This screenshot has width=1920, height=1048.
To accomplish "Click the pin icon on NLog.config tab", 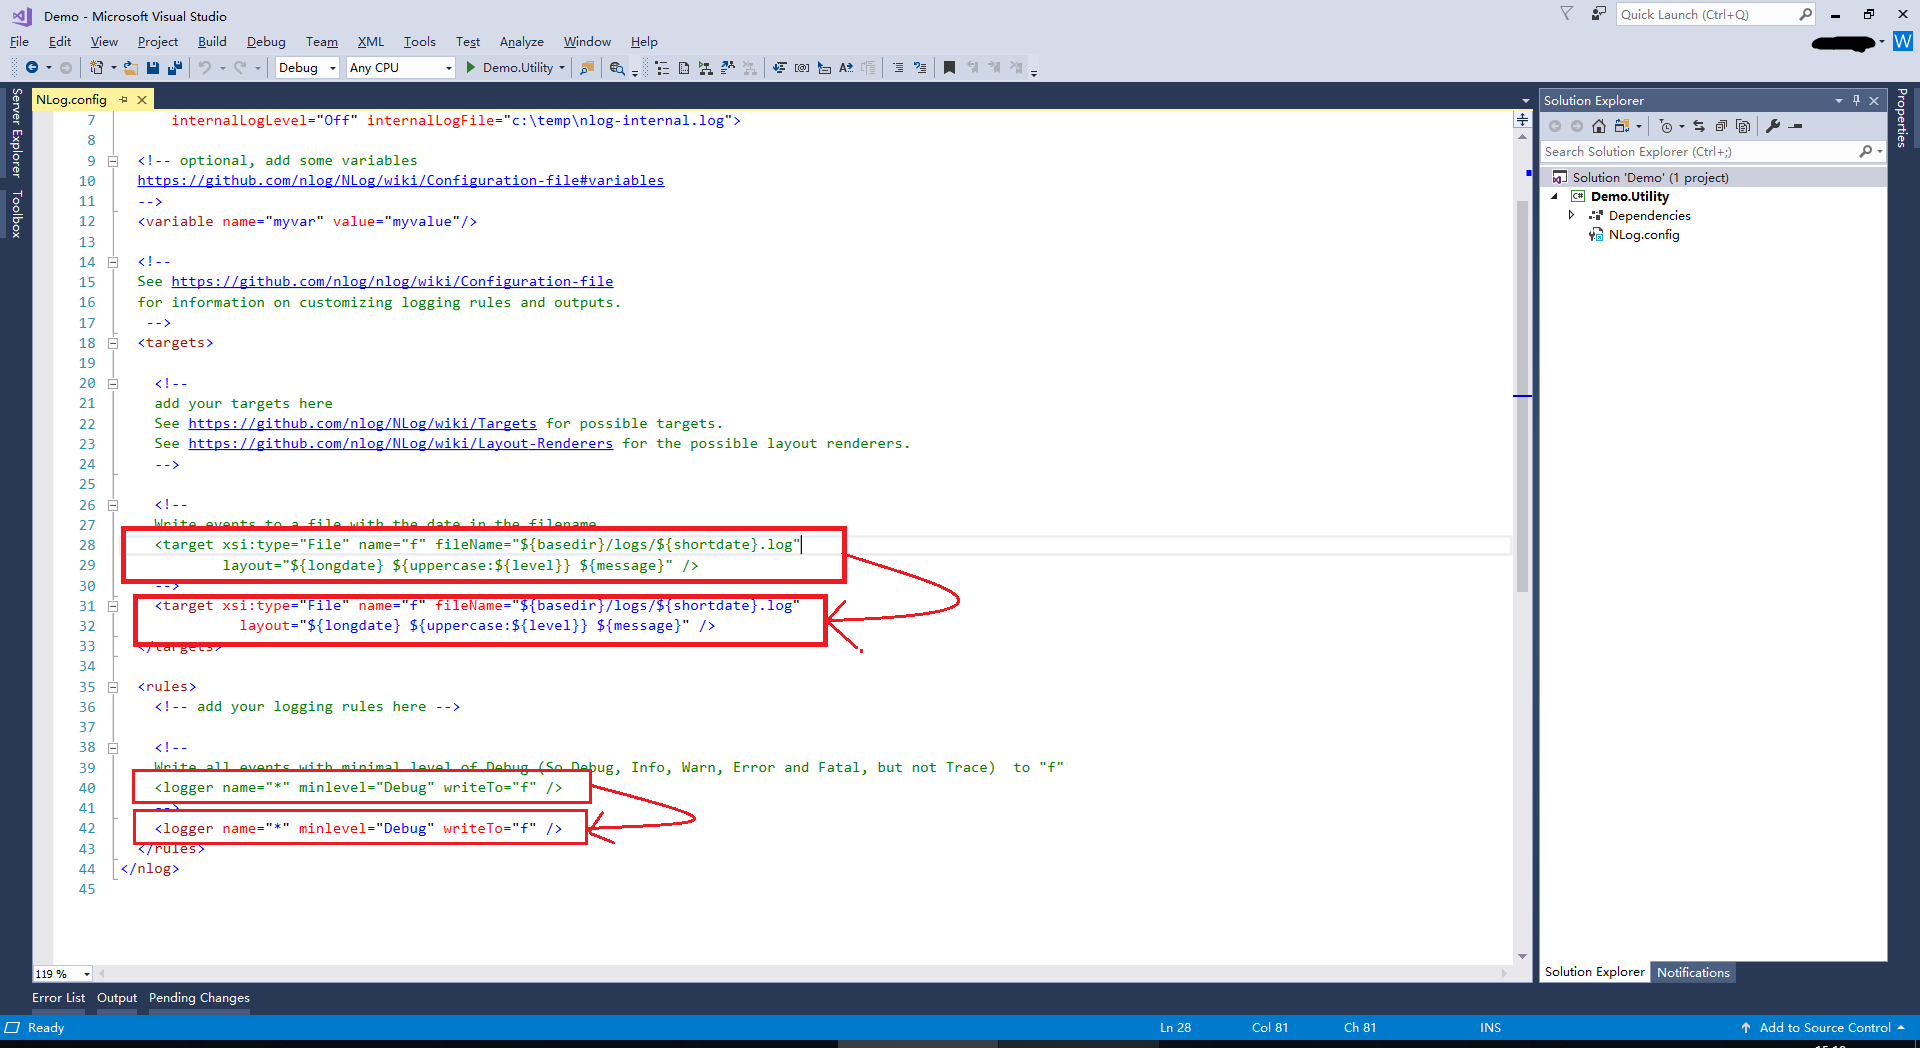I will 124,100.
